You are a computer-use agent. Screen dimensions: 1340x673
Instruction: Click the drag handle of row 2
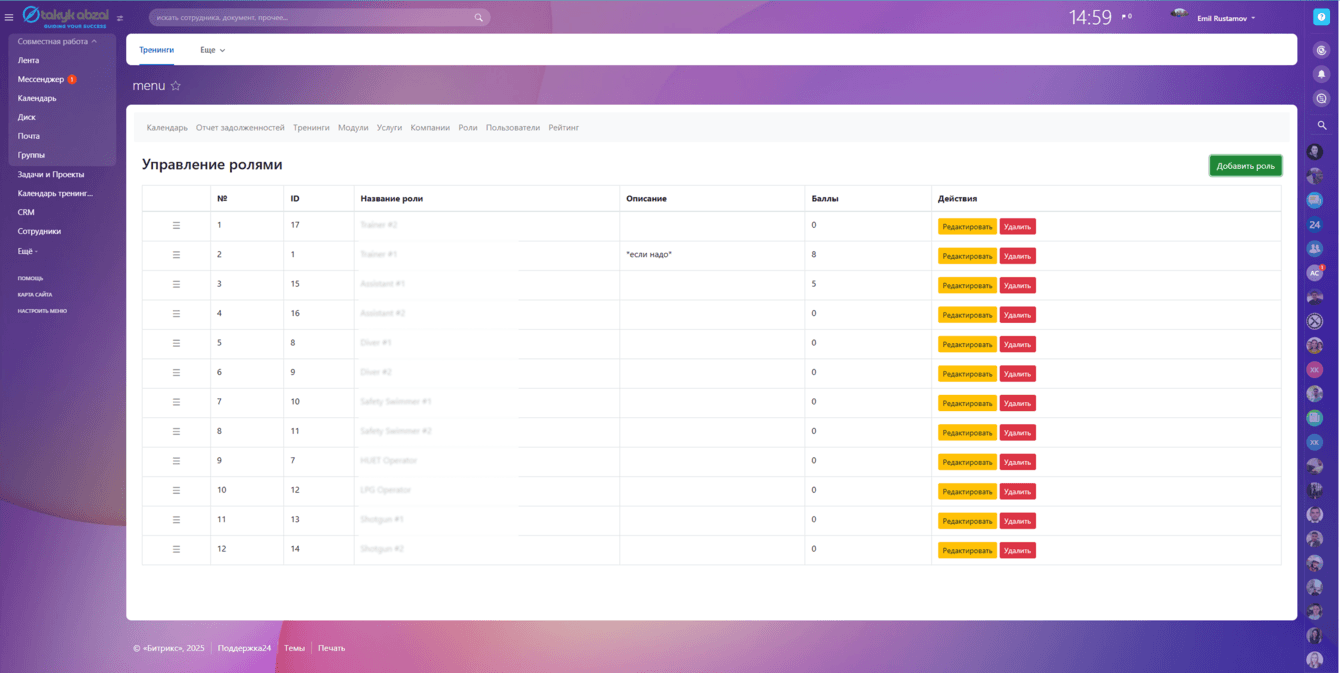[176, 255]
